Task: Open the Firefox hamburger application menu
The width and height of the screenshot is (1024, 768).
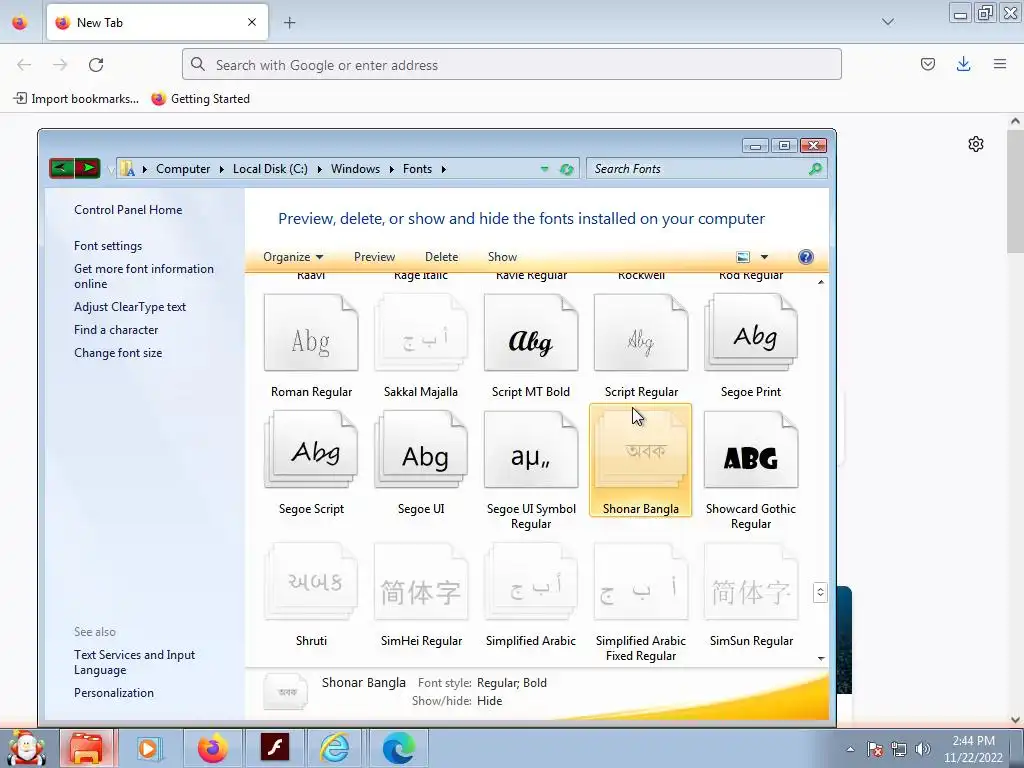Action: coord(999,64)
